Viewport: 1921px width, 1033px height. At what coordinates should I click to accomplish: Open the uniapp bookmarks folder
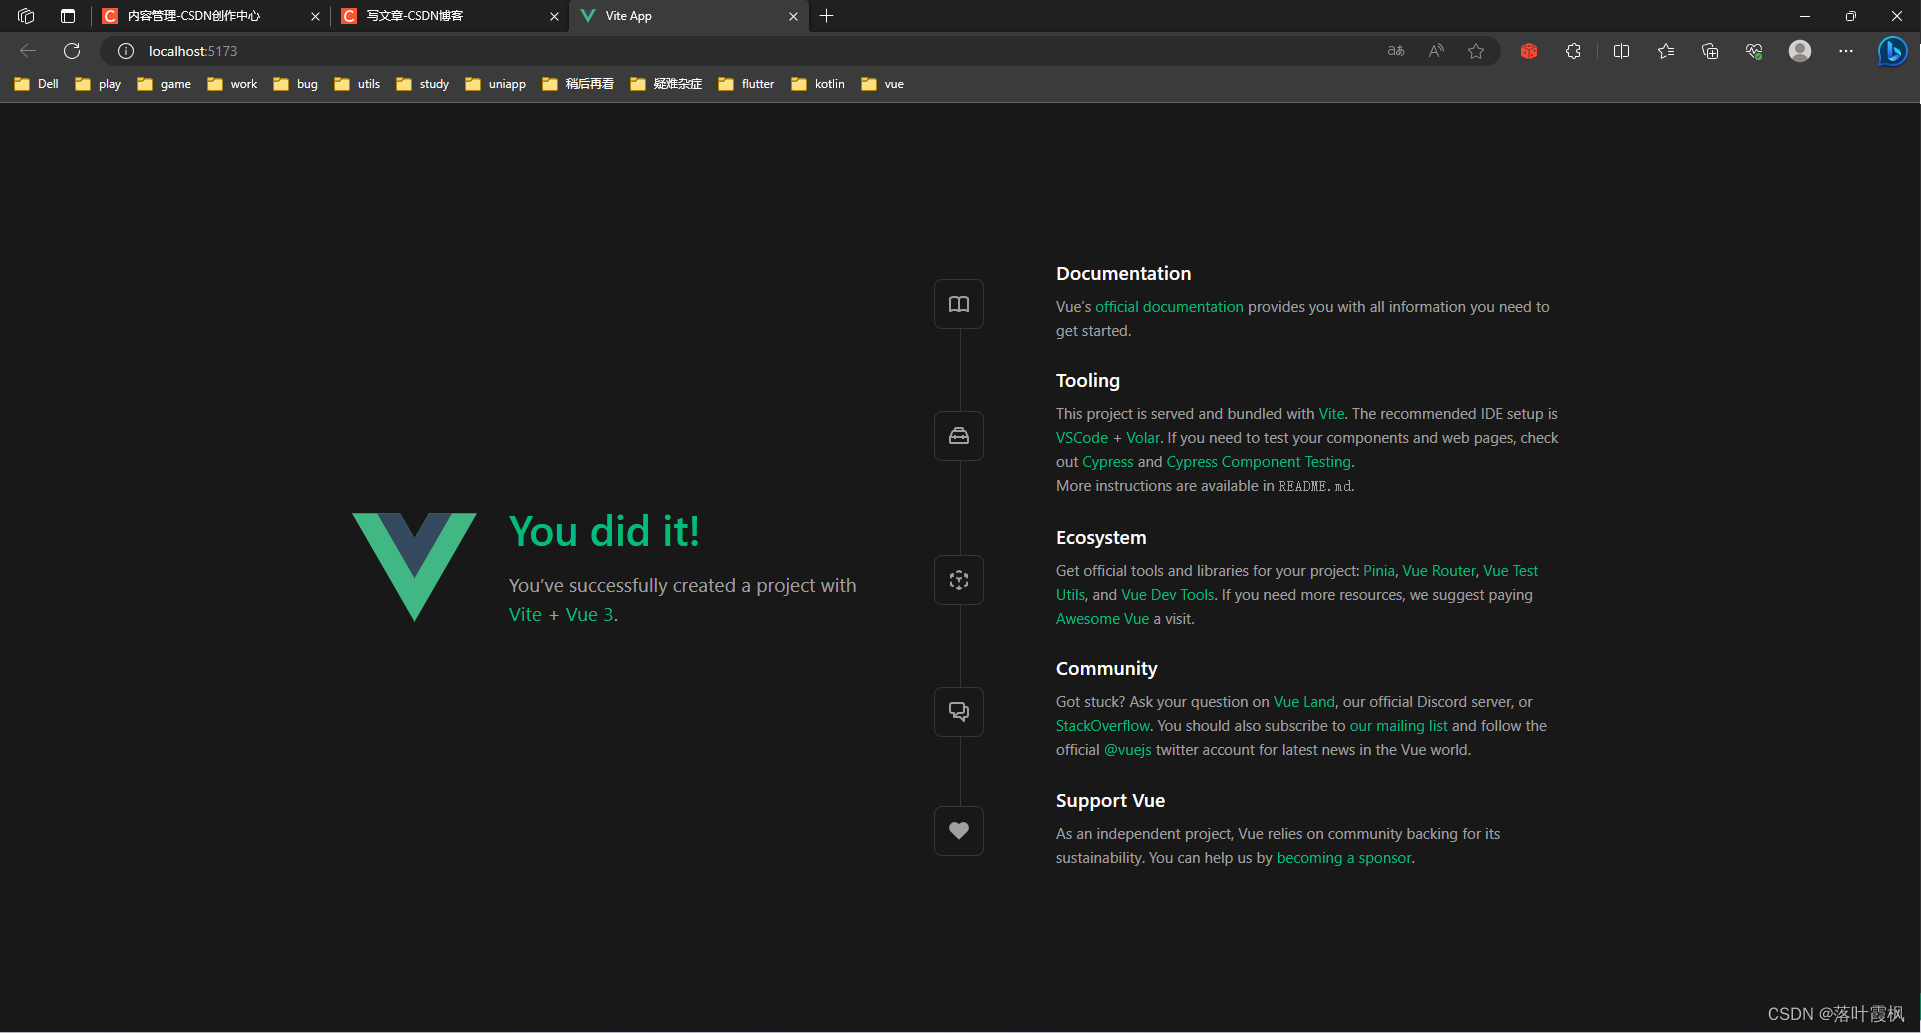click(x=496, y=84)
